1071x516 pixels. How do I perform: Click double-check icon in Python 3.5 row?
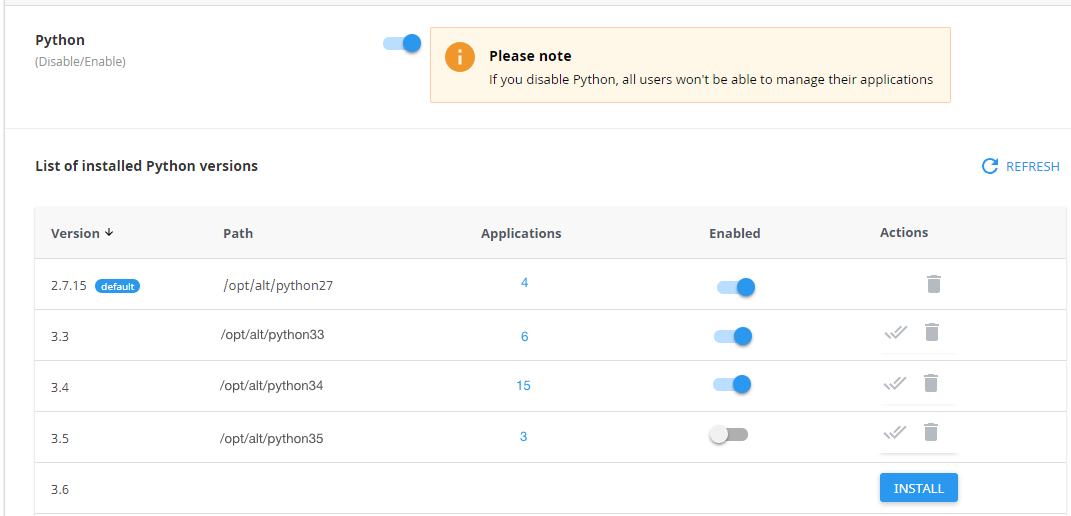click(x=895, y=432)
